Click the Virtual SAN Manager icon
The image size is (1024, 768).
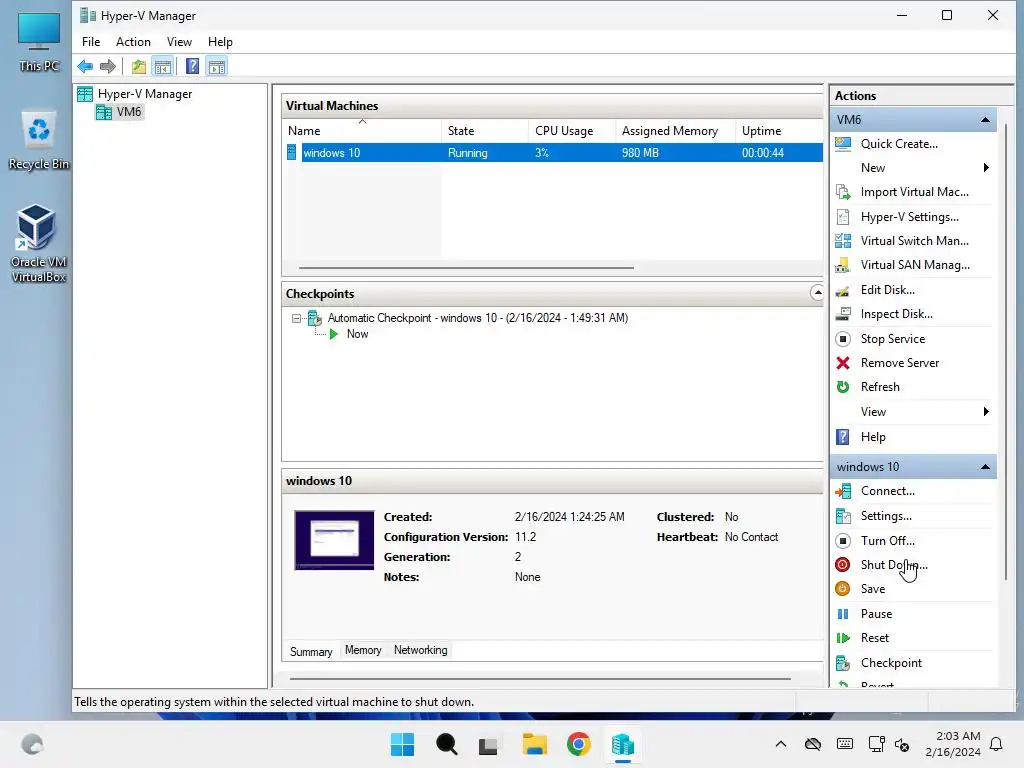pos(843,265)
